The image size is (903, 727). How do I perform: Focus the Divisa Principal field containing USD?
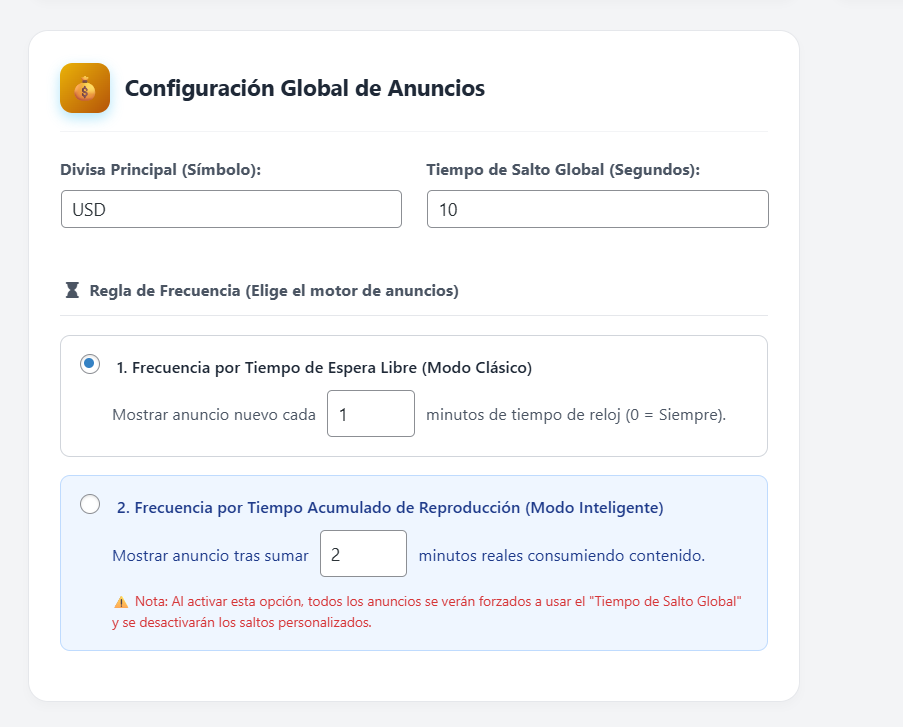pos(231,209)
